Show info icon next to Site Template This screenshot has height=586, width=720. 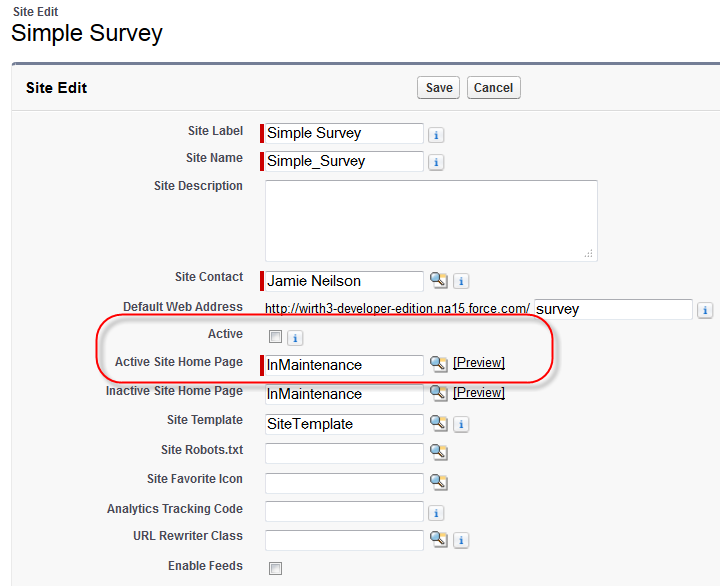[461, 424]
